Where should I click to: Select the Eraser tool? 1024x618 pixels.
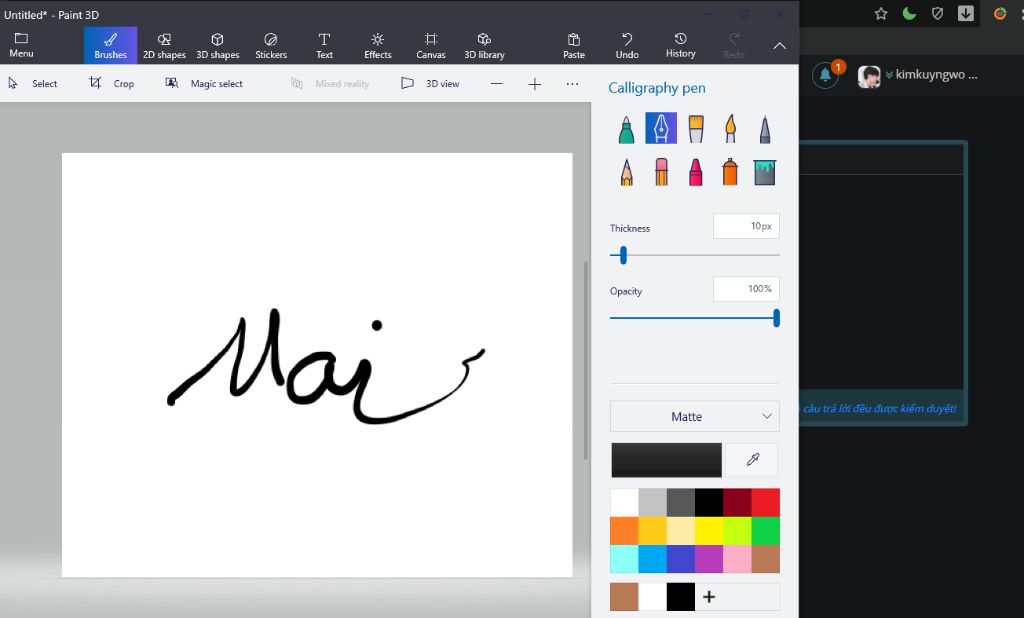[661, 172]
